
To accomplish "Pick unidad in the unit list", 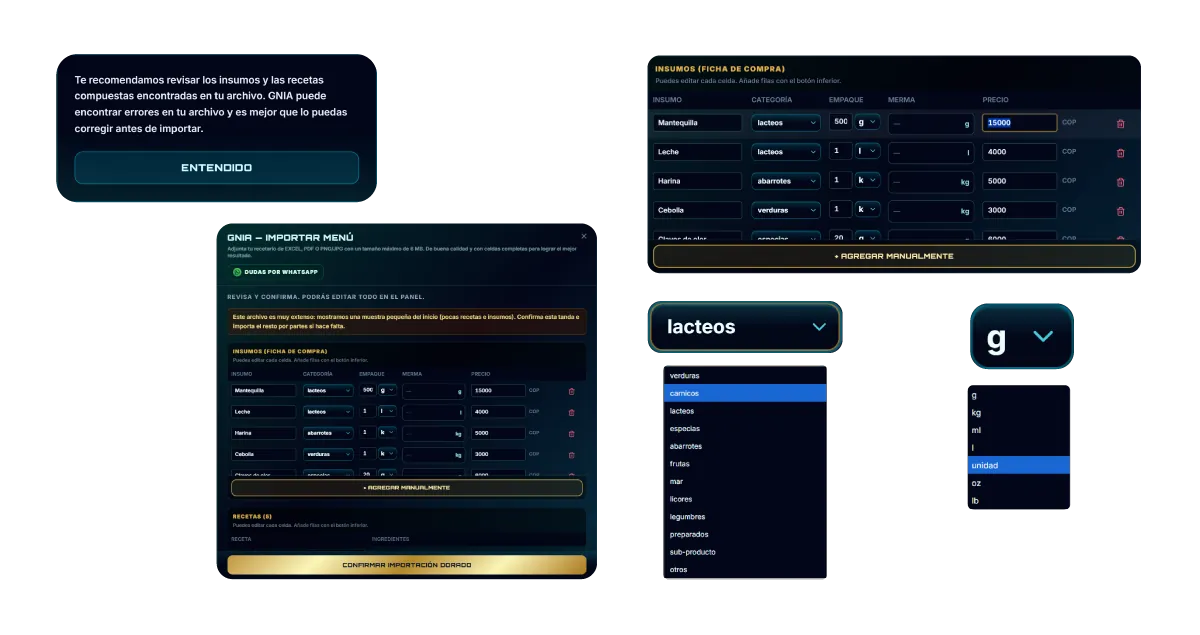I will (x=1018, y=465).
